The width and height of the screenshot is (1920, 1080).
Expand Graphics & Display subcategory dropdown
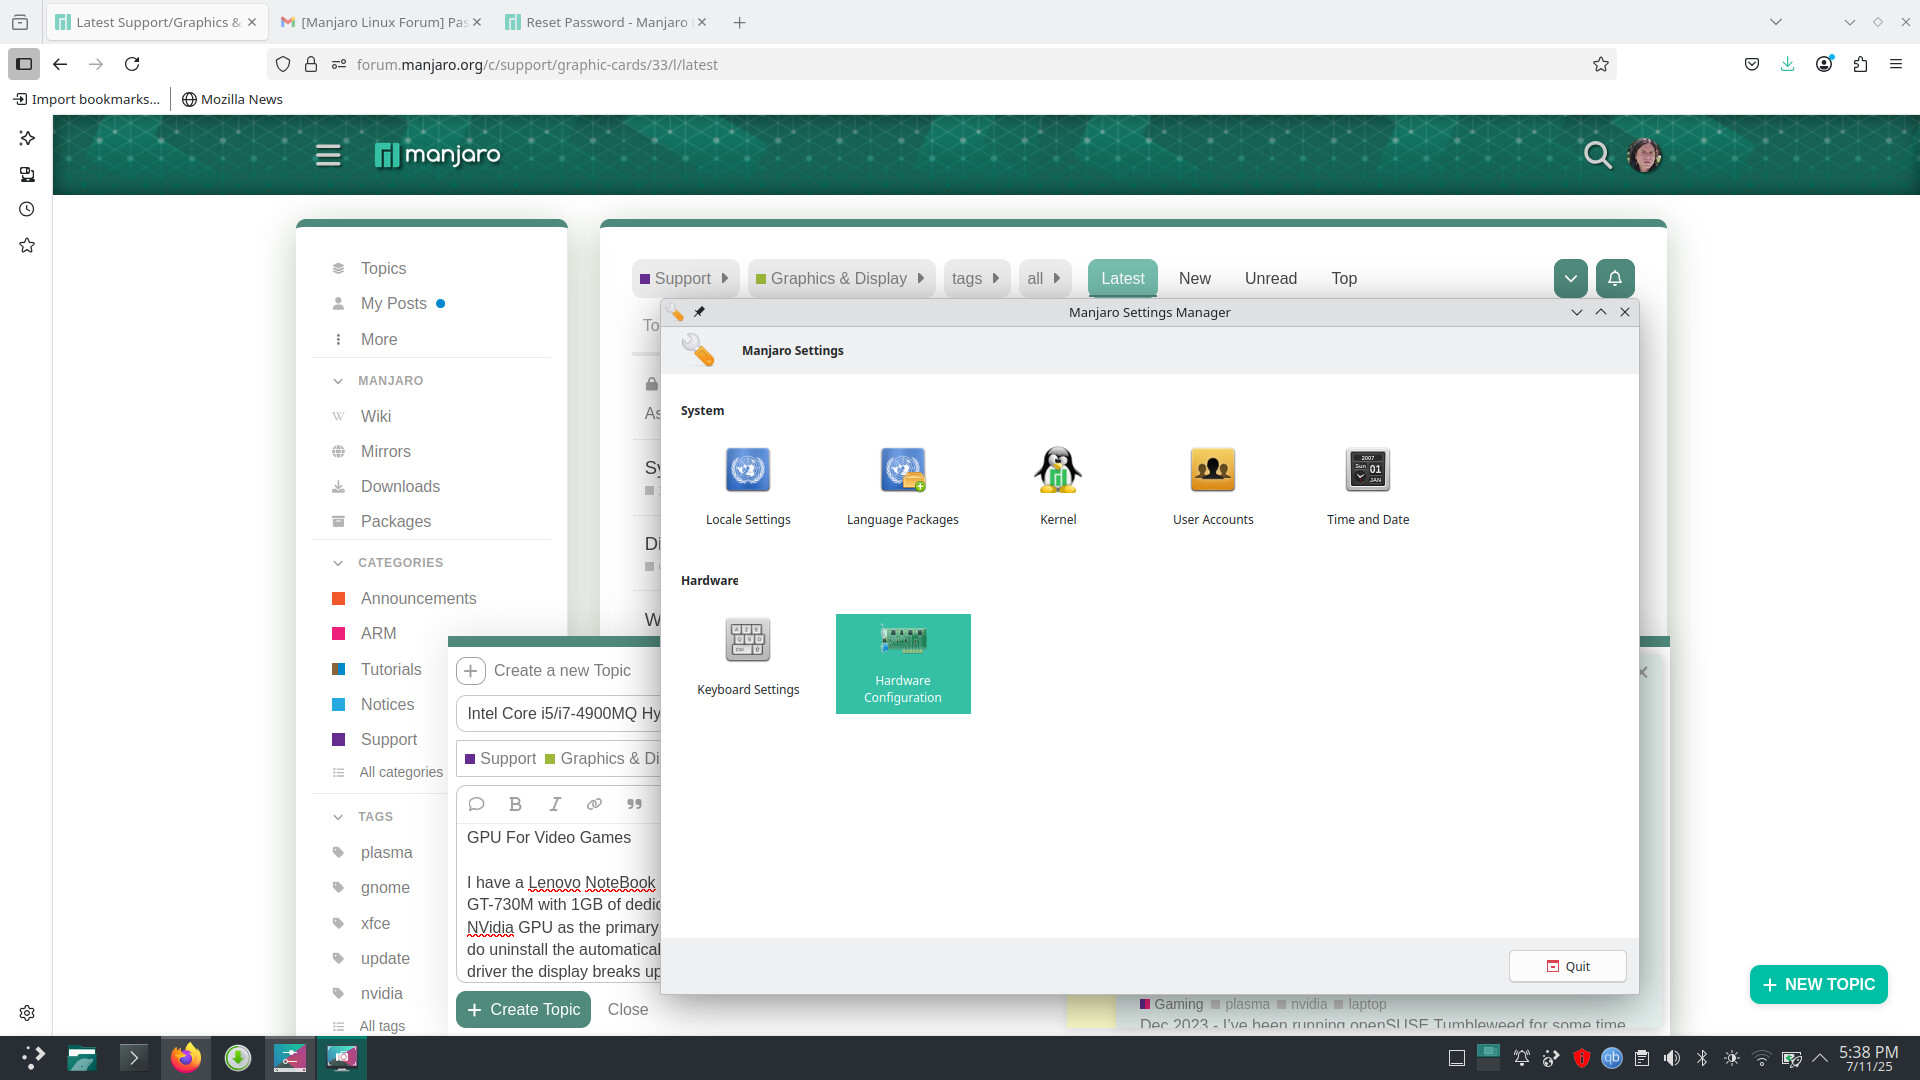pyautogui.click(x=841, y=278)
